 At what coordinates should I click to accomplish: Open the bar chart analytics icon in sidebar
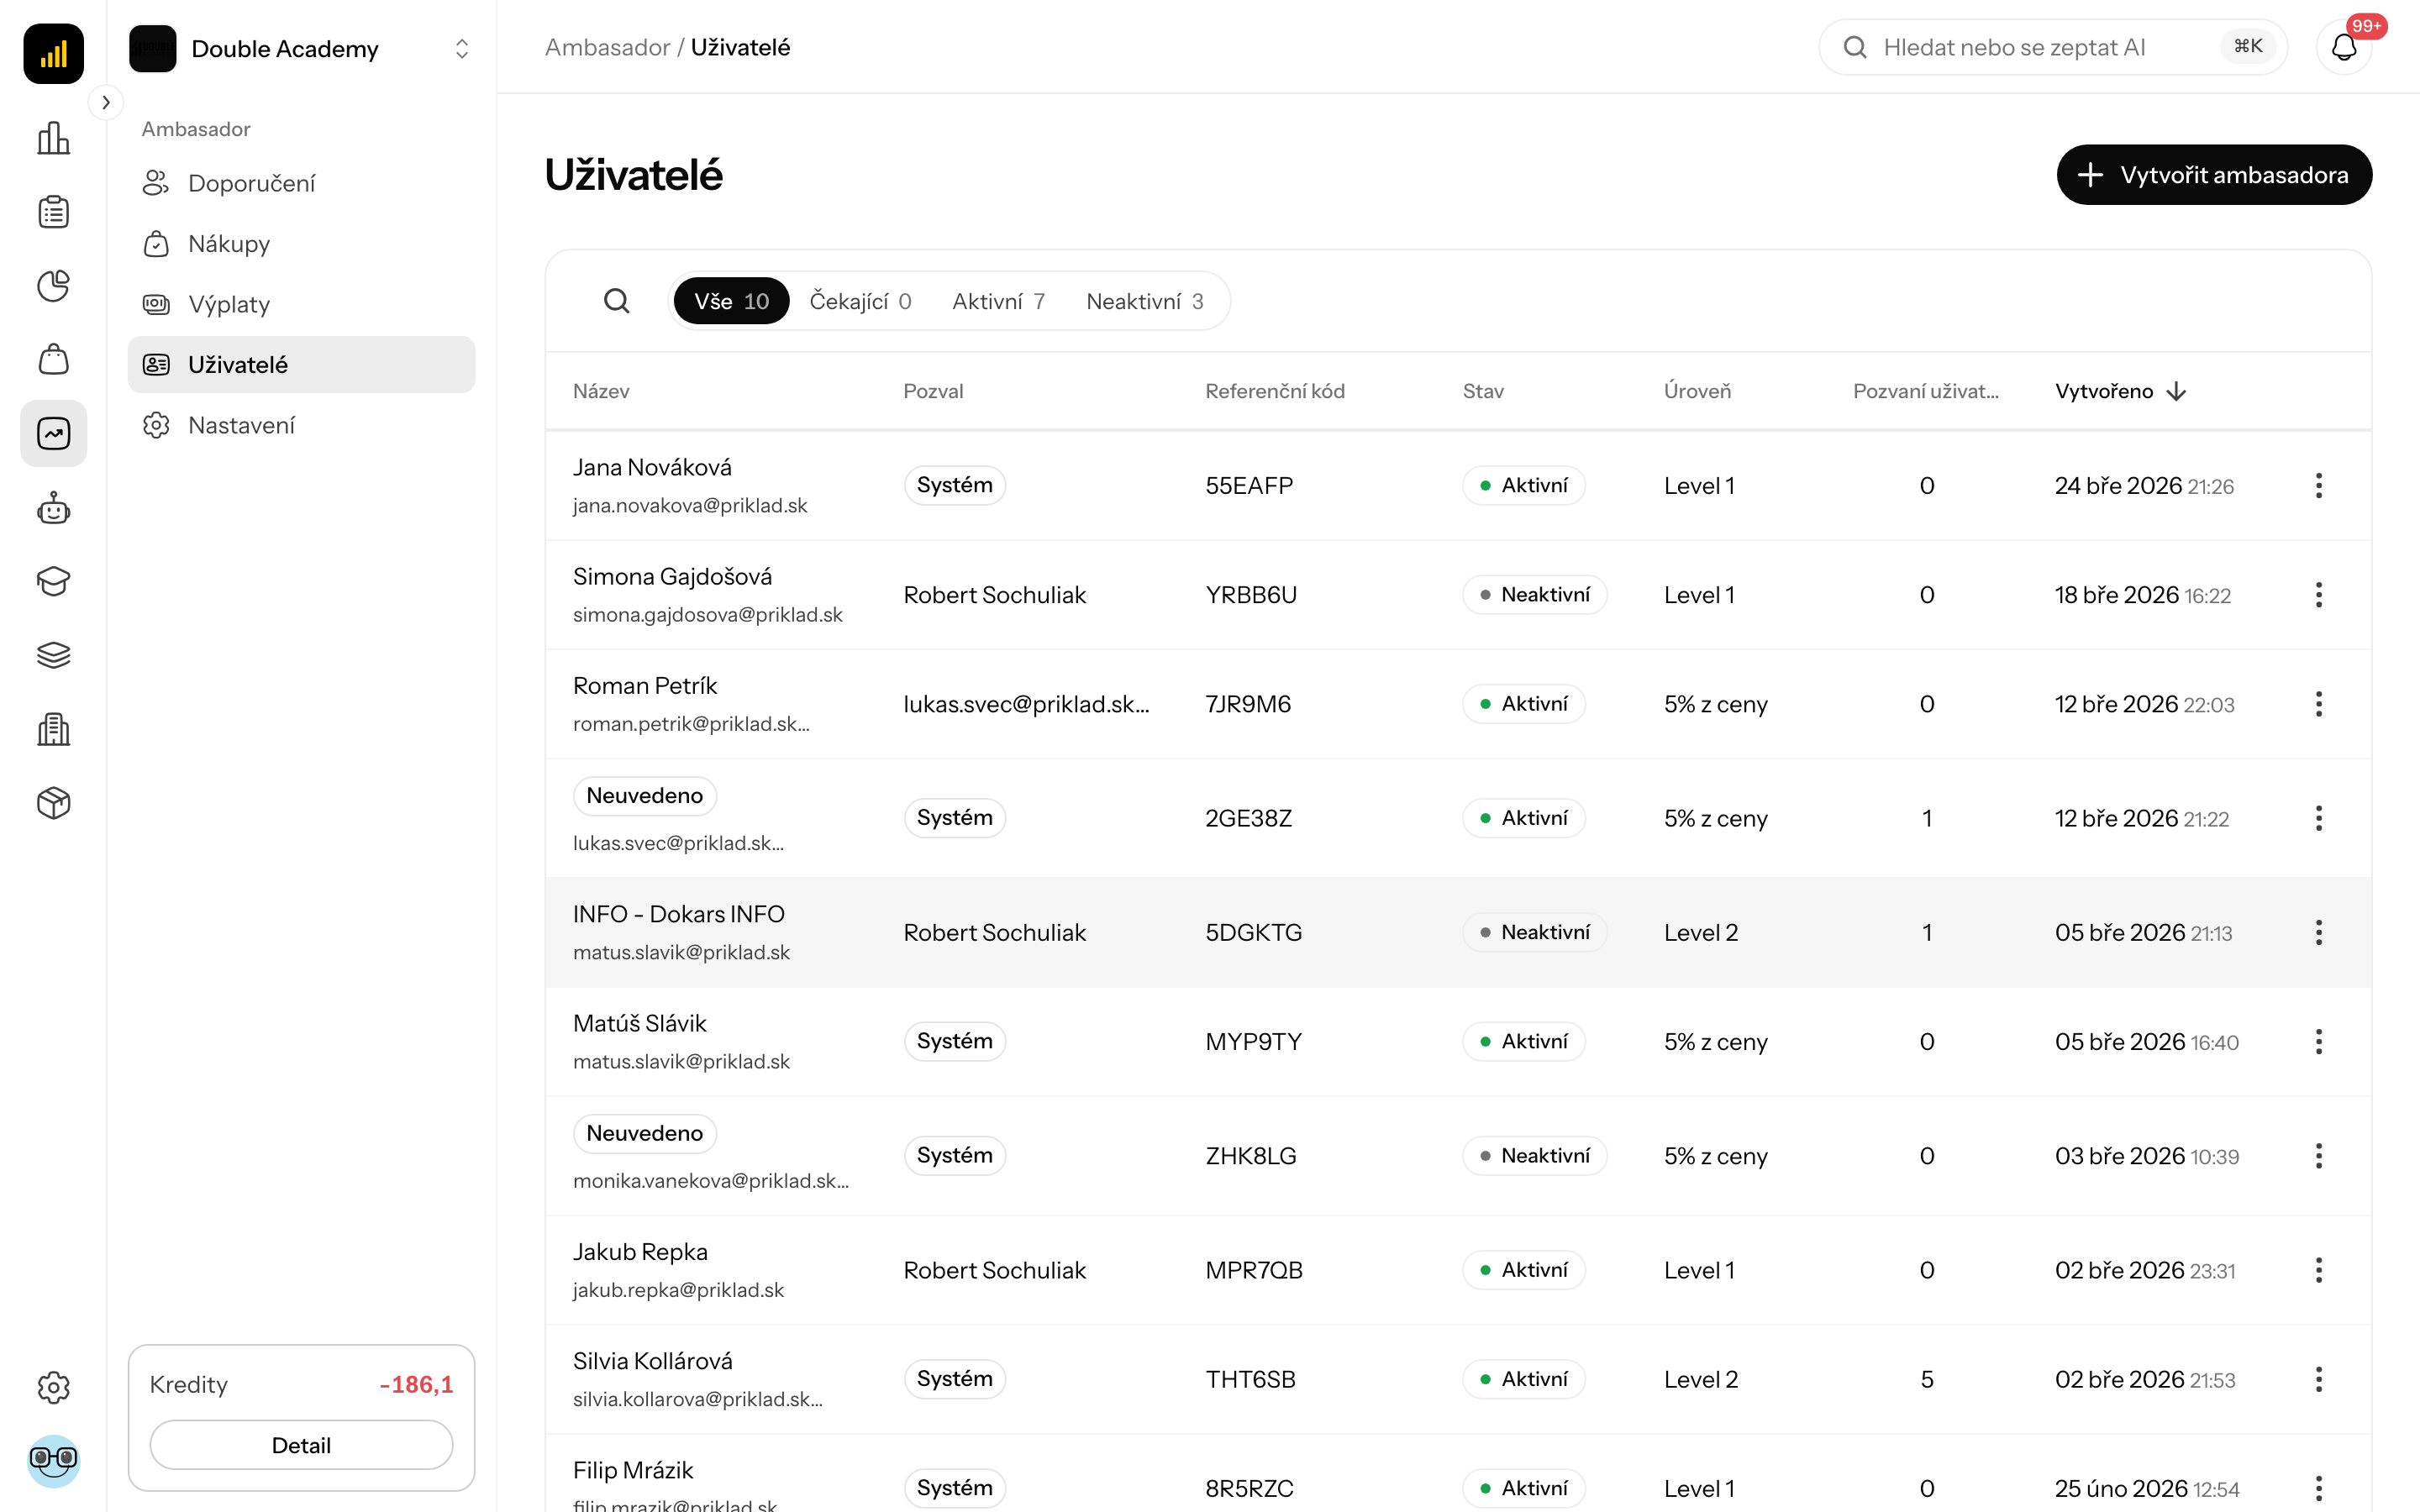(x=53, y=138)
